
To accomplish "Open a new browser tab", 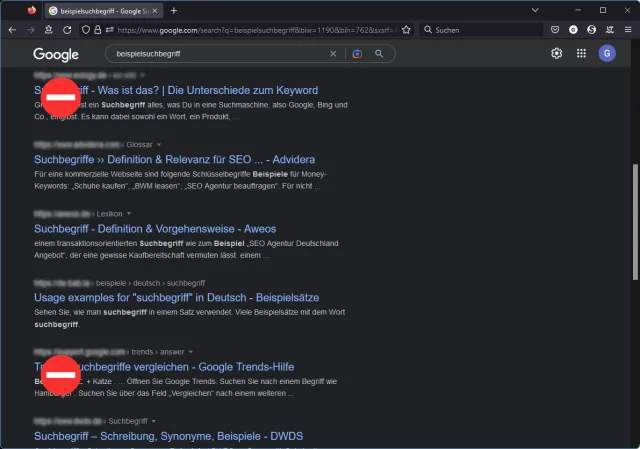I will click(174, 10).
